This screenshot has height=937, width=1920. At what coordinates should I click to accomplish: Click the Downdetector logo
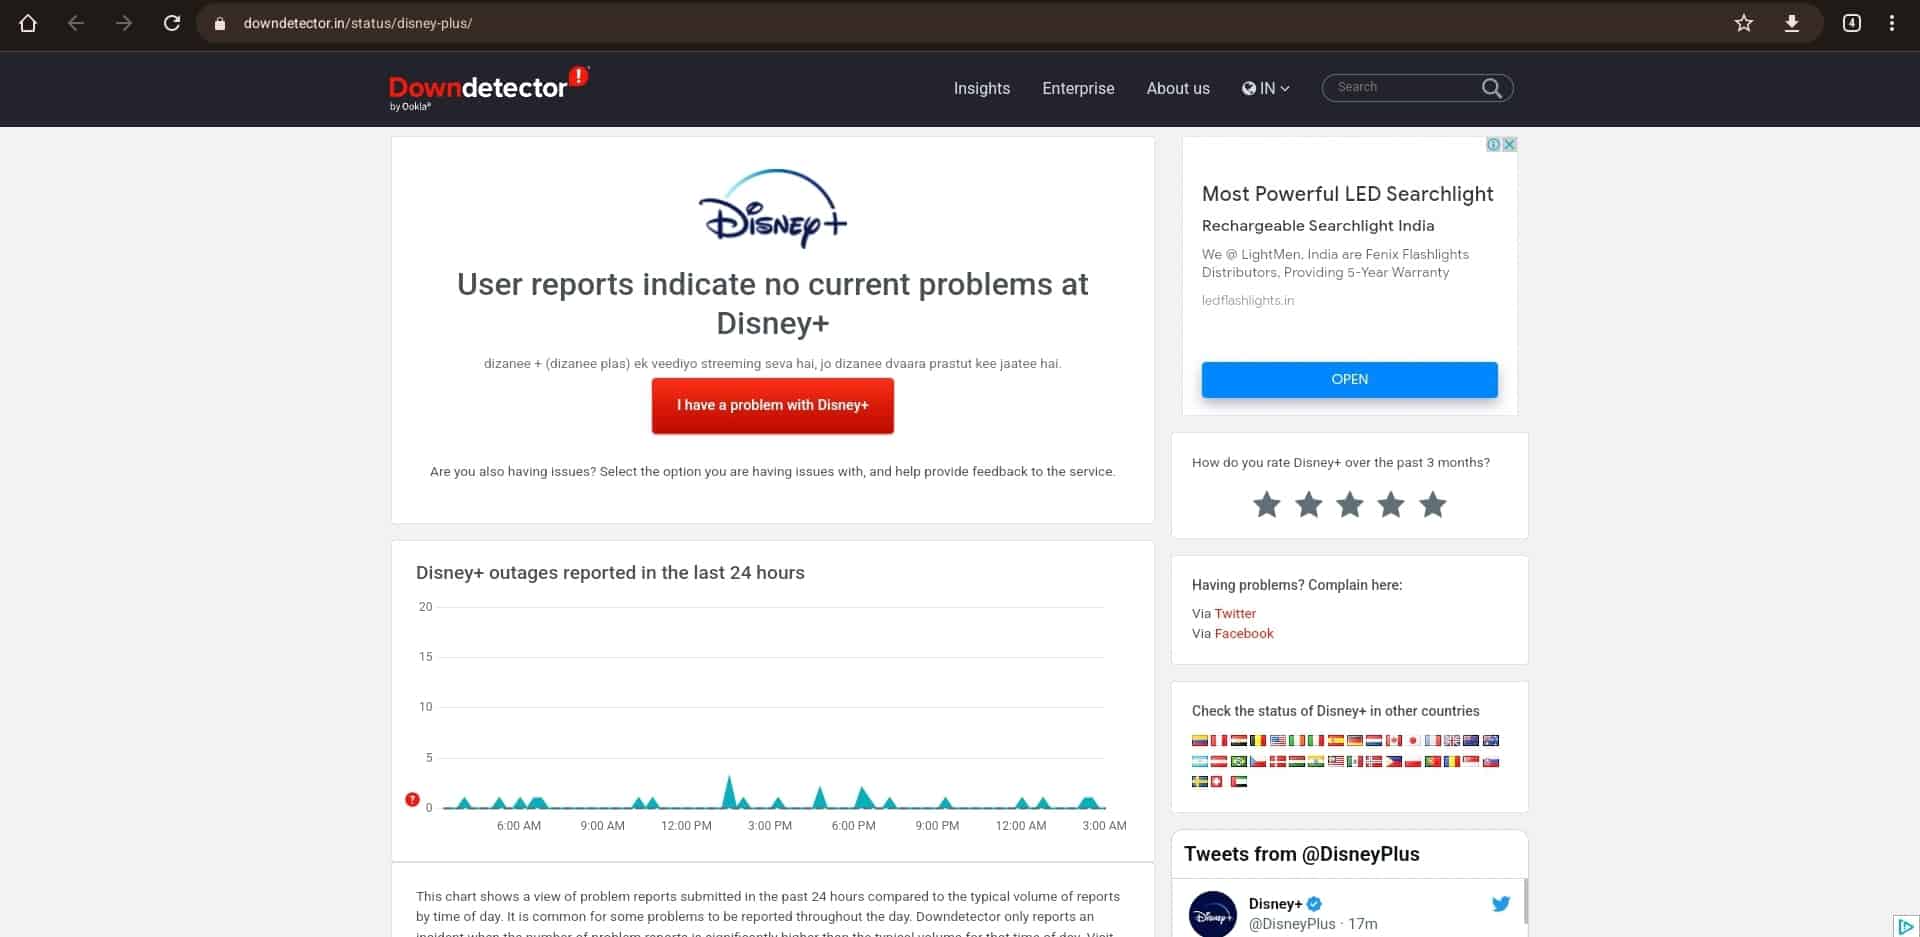tap(488, 88)
